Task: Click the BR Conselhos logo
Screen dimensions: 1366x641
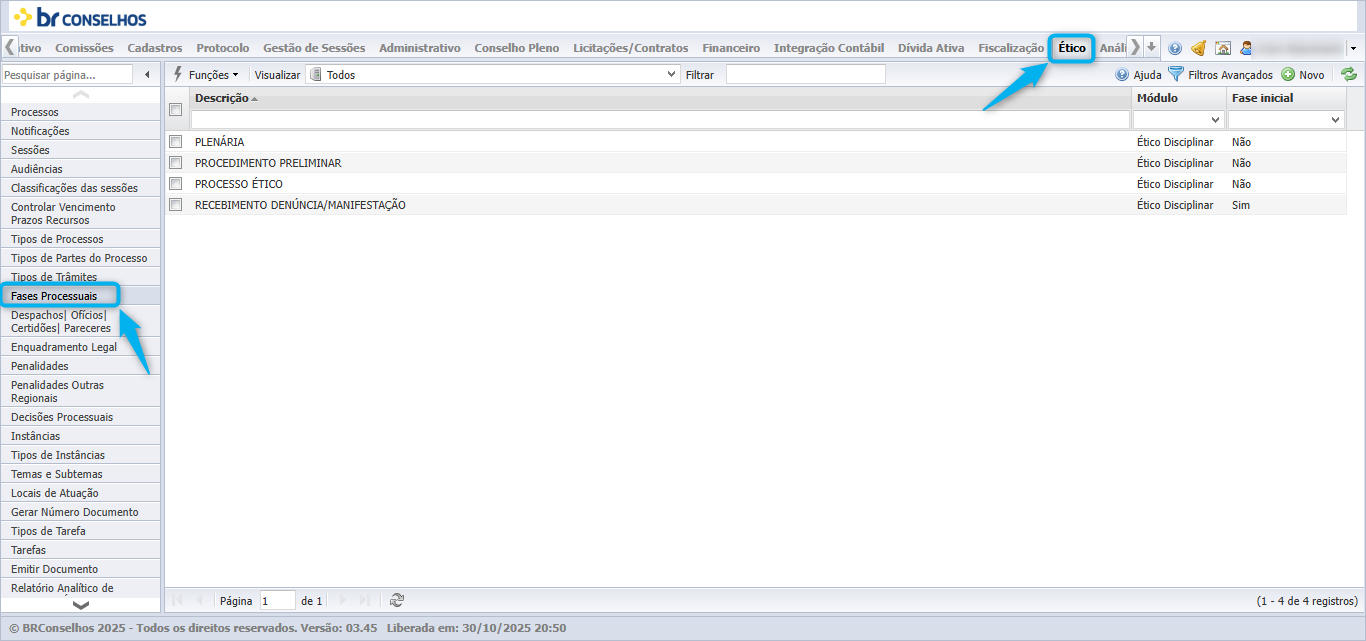Action: 80,17
